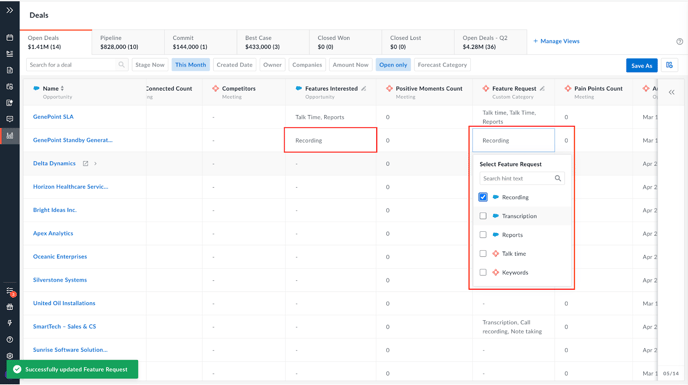Open the calendar icon in sidebar

[10, 38]
